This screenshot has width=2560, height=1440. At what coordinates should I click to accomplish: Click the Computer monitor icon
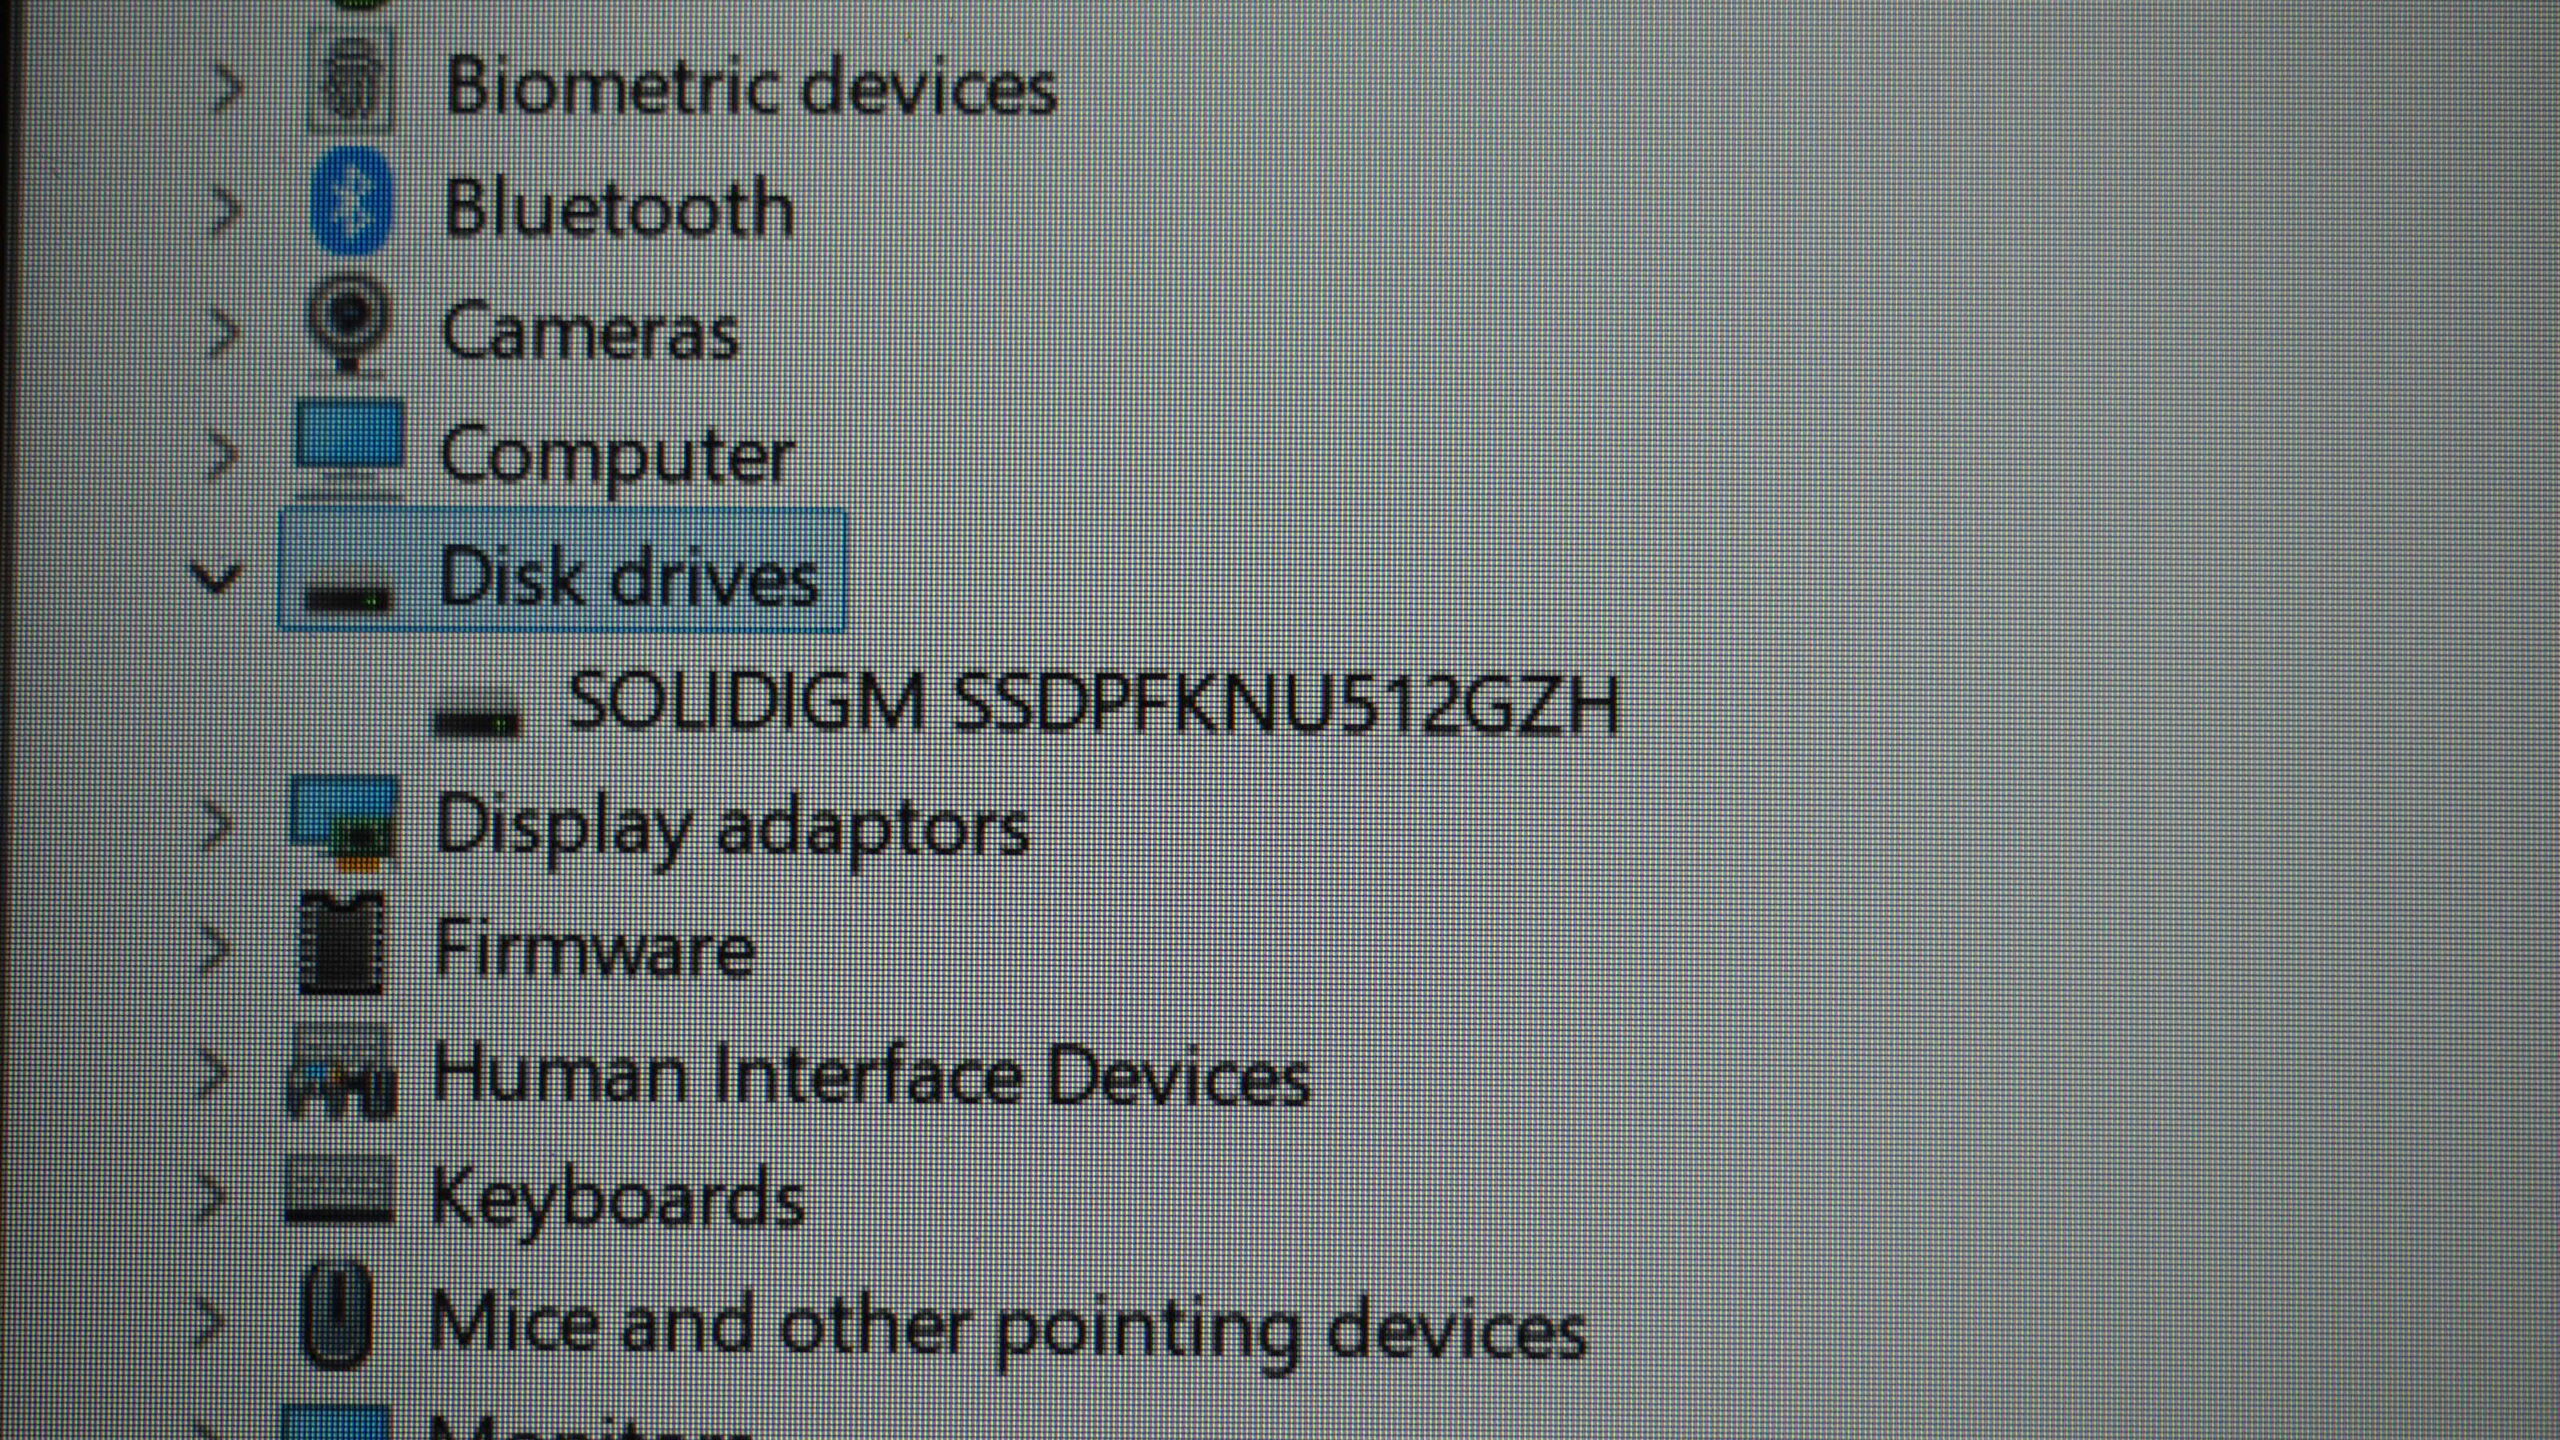click(349, 450)
